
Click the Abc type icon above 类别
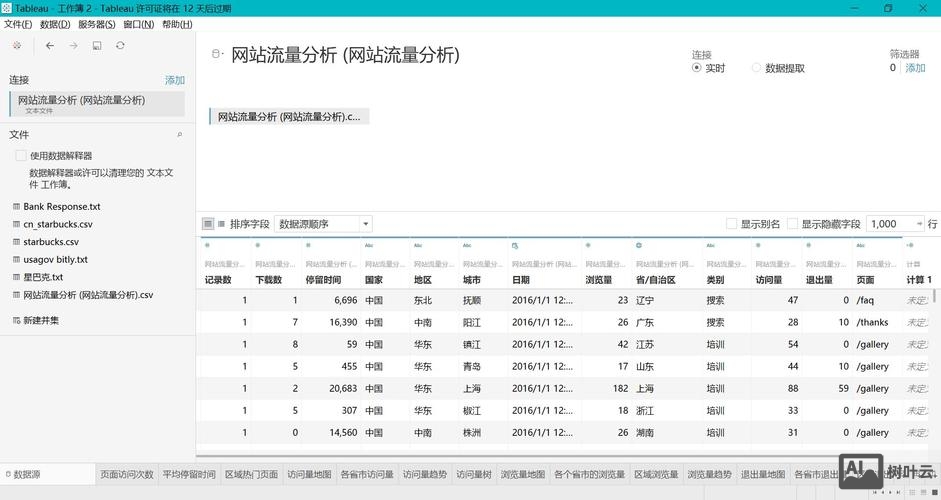711,245
